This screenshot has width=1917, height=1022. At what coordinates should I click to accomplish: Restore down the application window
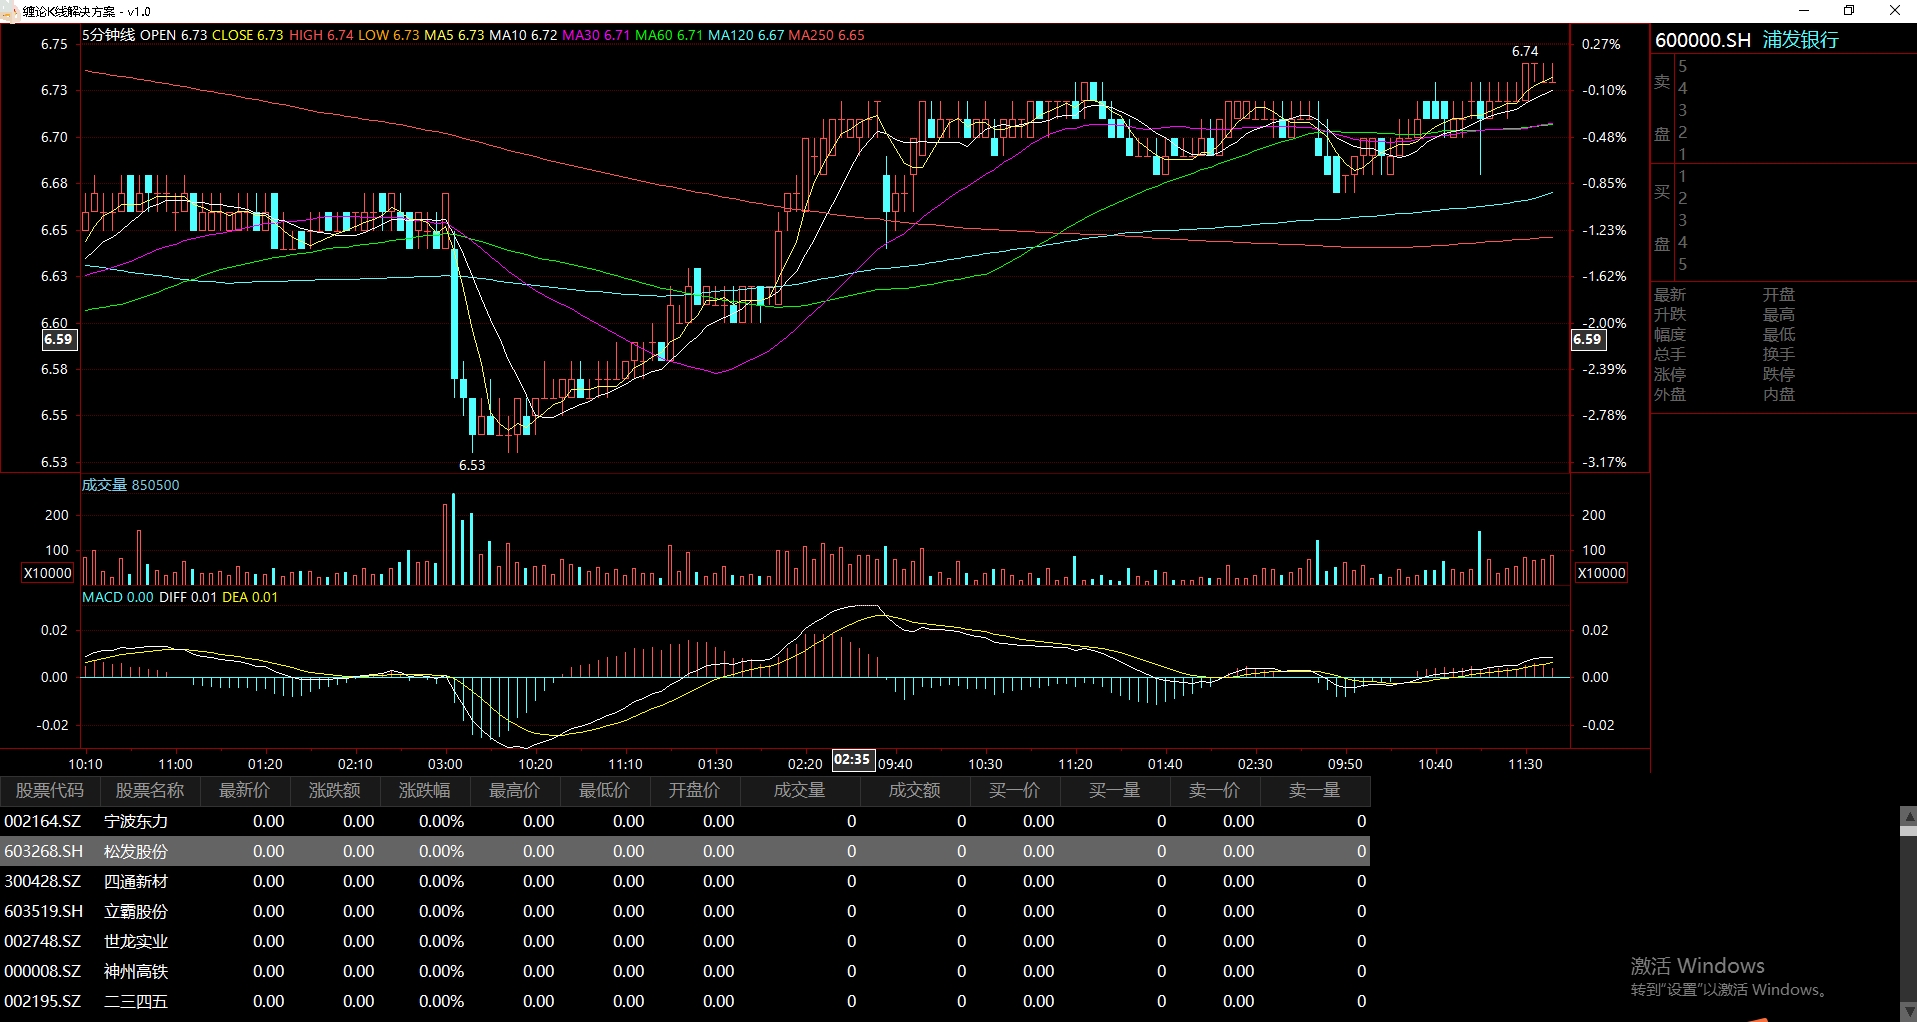coord(1849,11)
